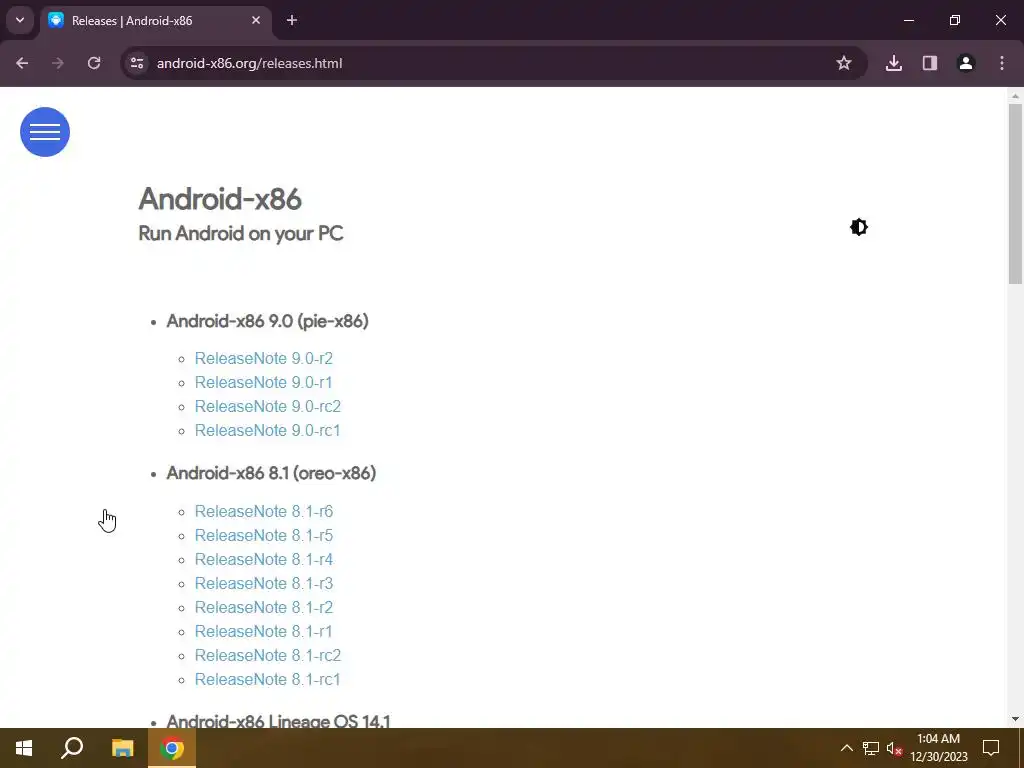This screenshot has width=1024, height=768.
Task: Open the Windows Start menu
Action: [24, 748]
